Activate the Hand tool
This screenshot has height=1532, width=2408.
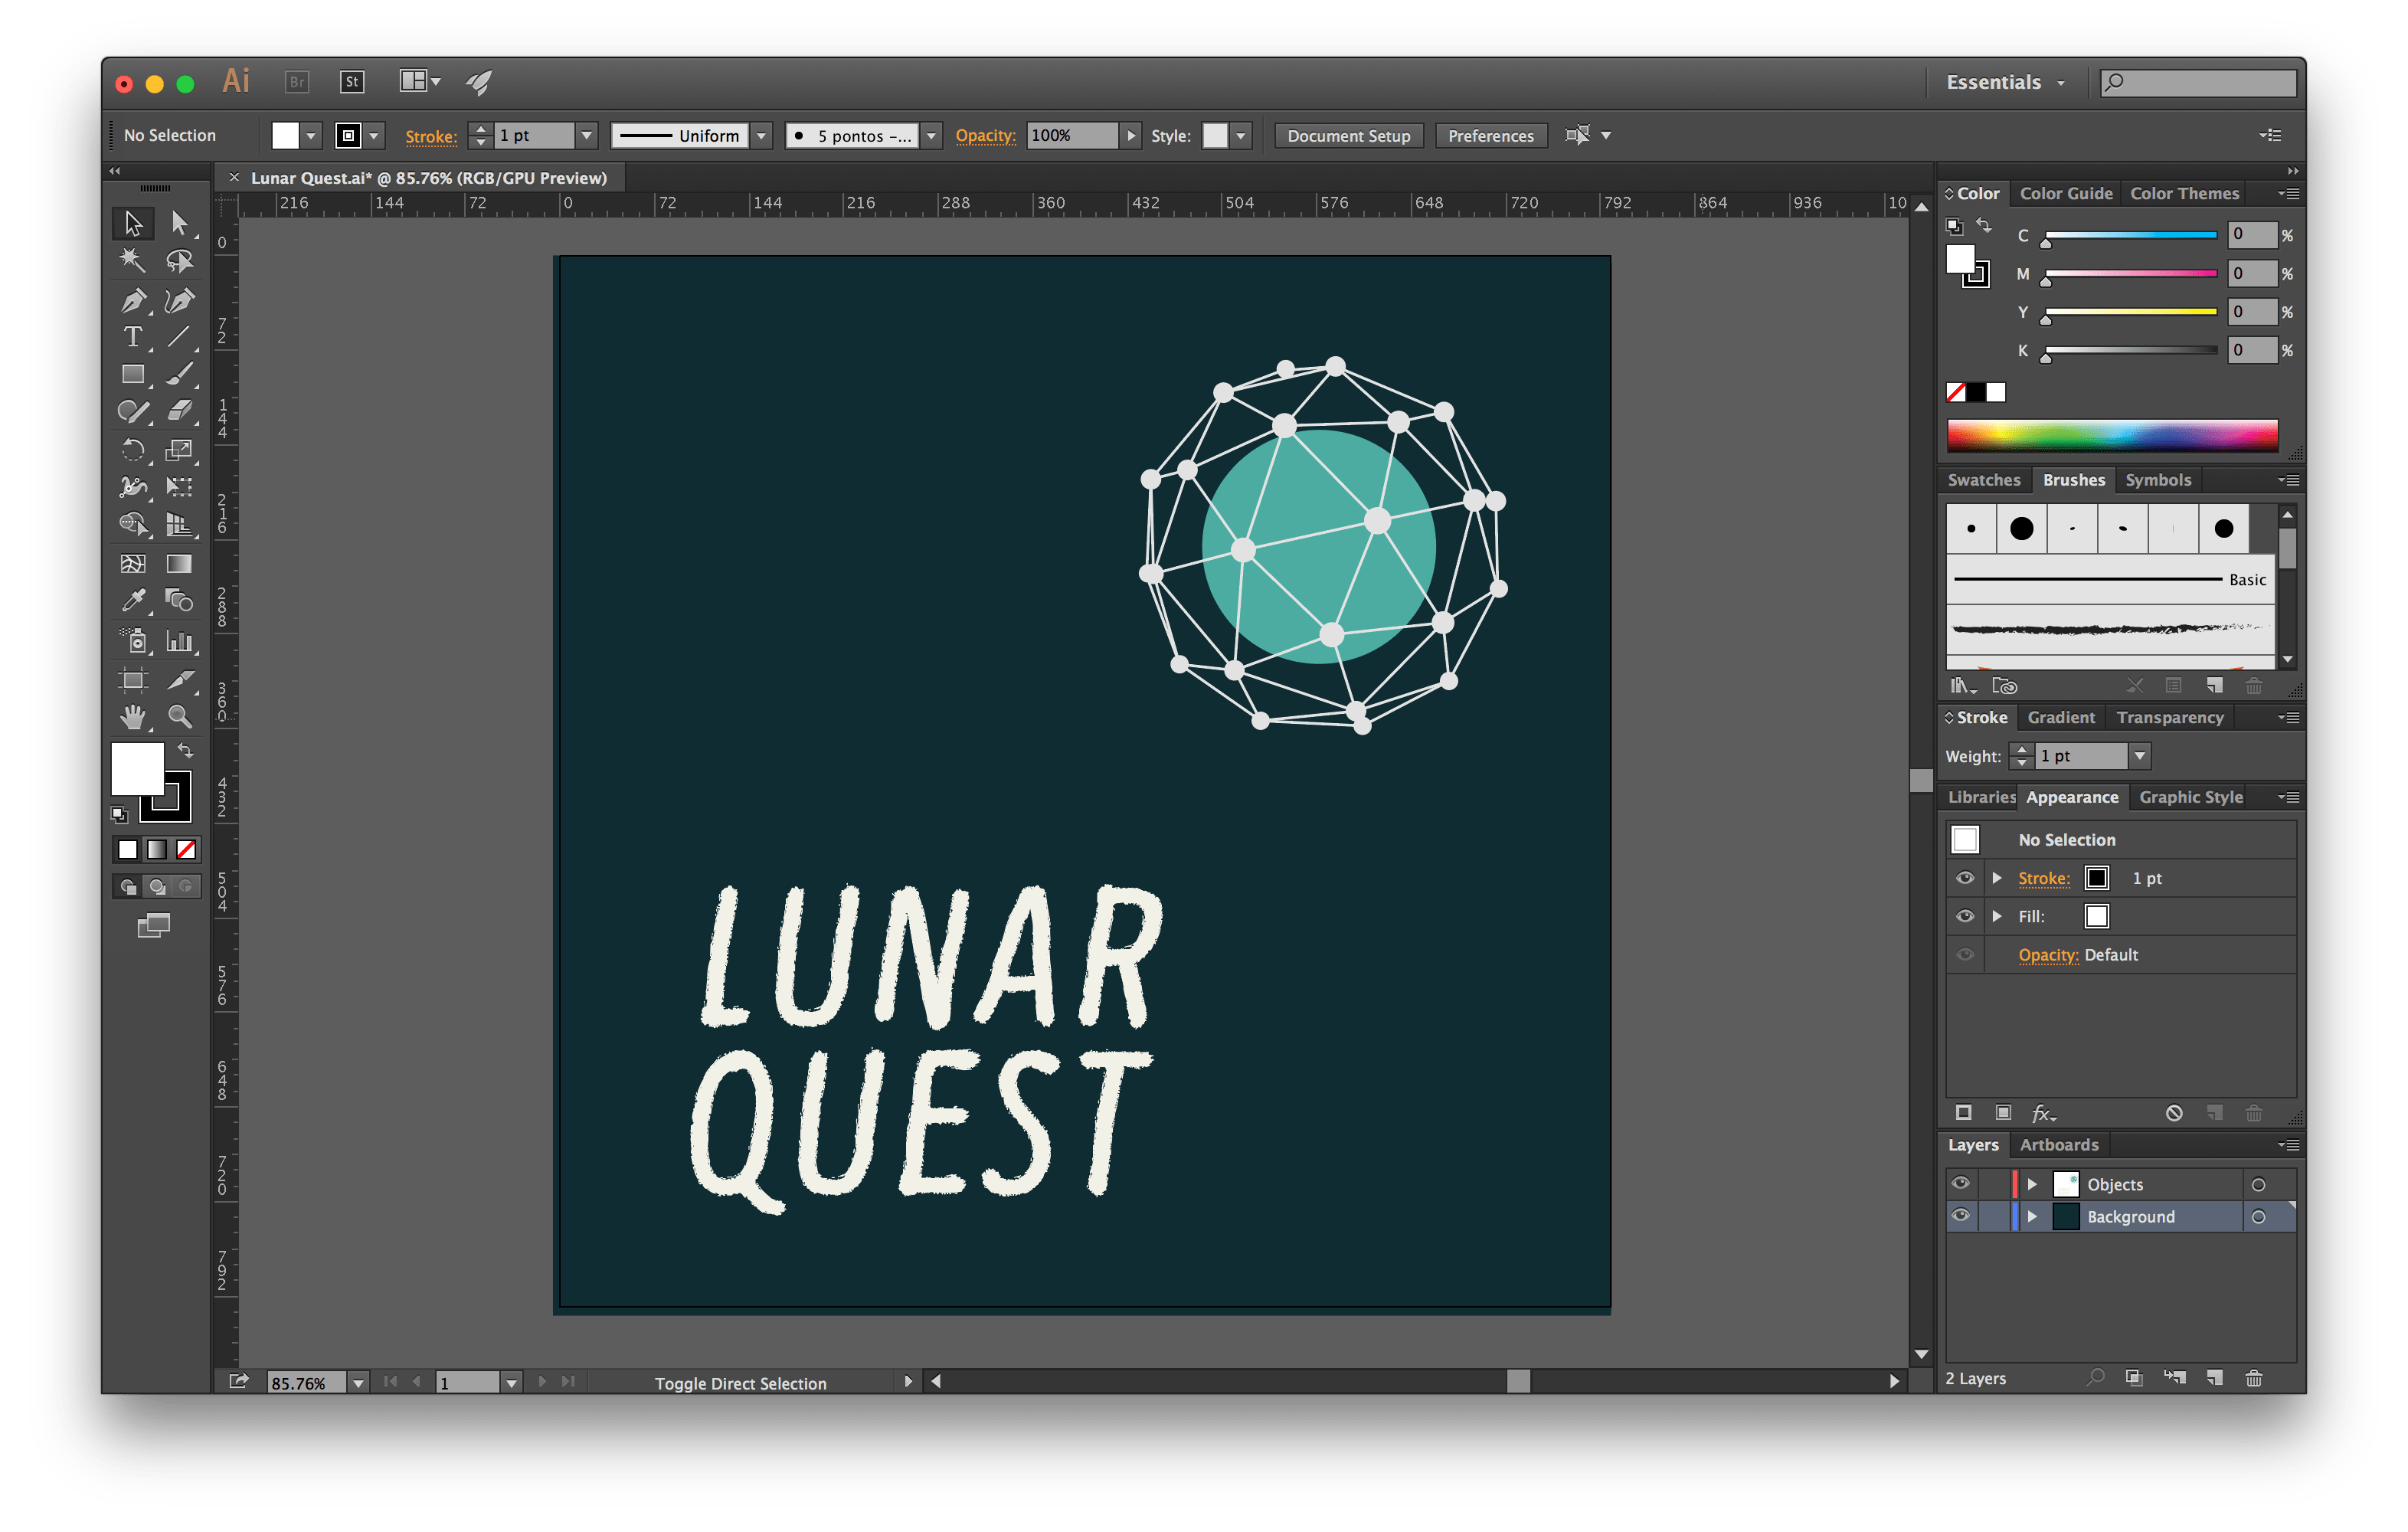point(133,716)
